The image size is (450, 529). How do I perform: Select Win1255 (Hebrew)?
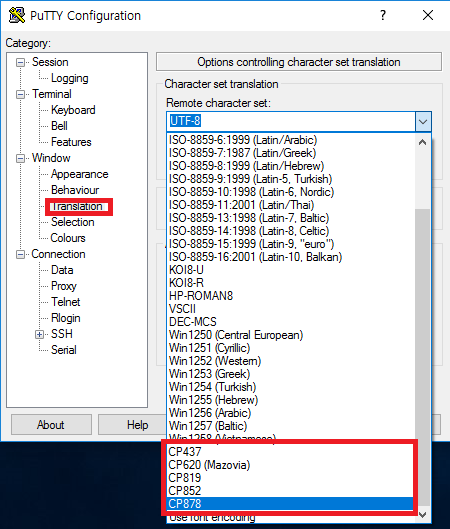[x=291, y=400]
